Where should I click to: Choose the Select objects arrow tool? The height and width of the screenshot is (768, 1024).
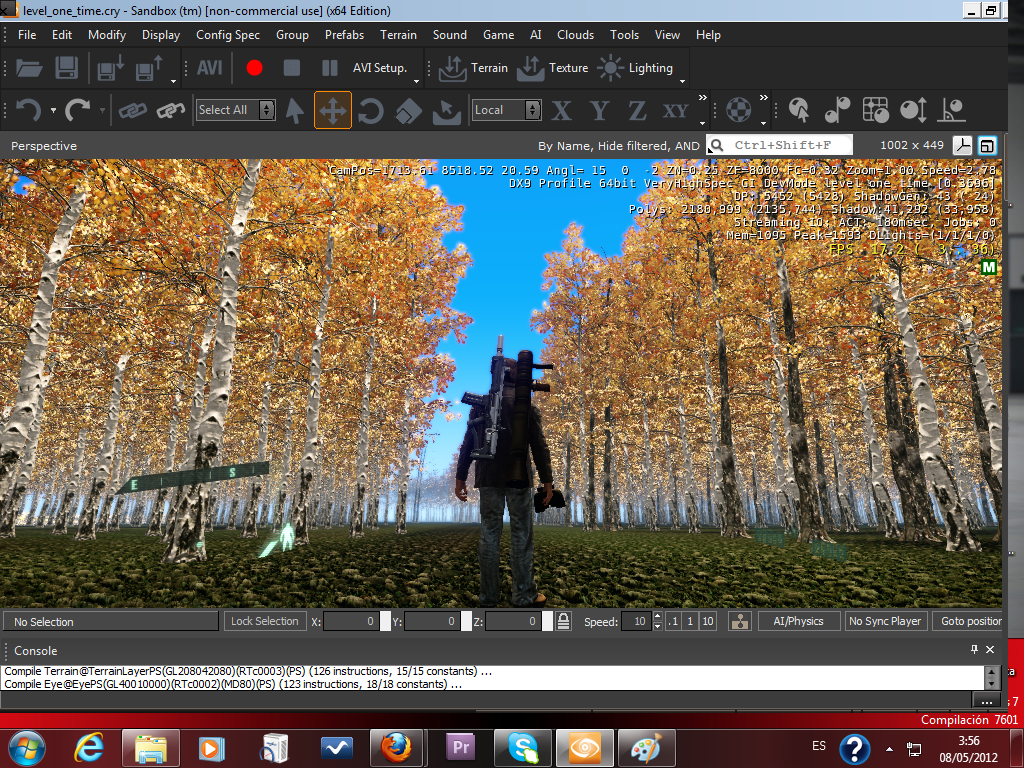click(295, 110)
